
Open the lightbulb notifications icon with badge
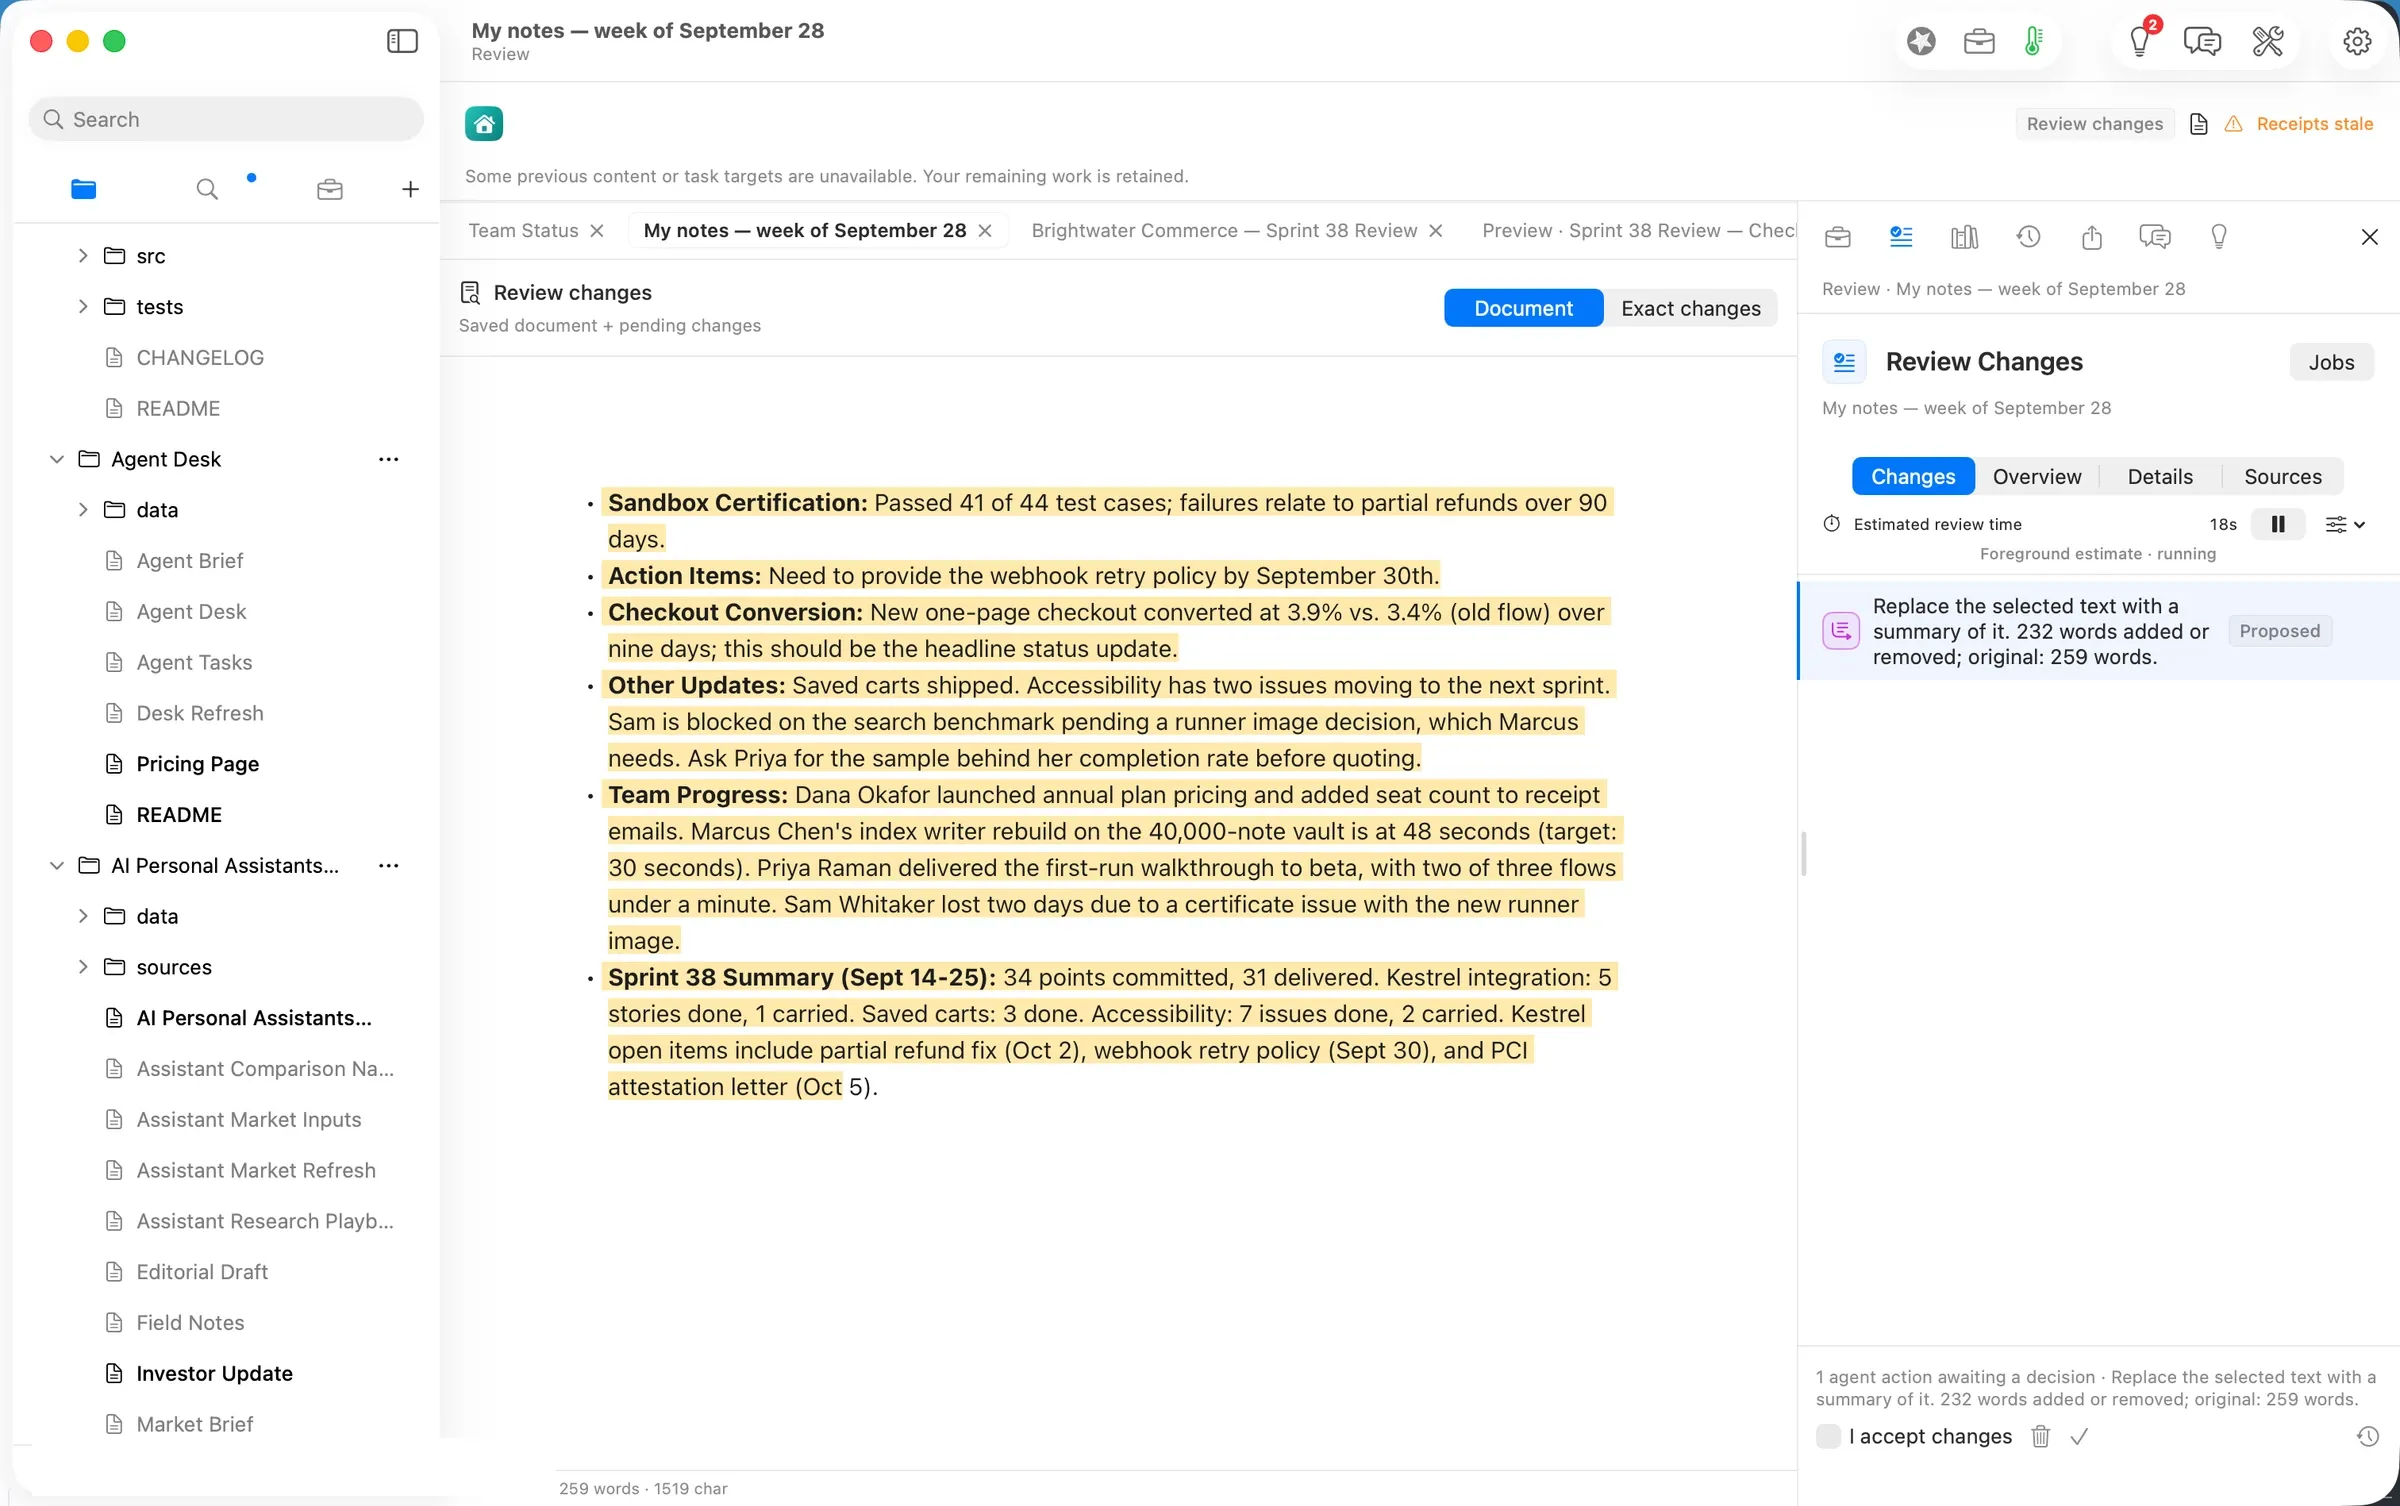[x=2140, y=41]
